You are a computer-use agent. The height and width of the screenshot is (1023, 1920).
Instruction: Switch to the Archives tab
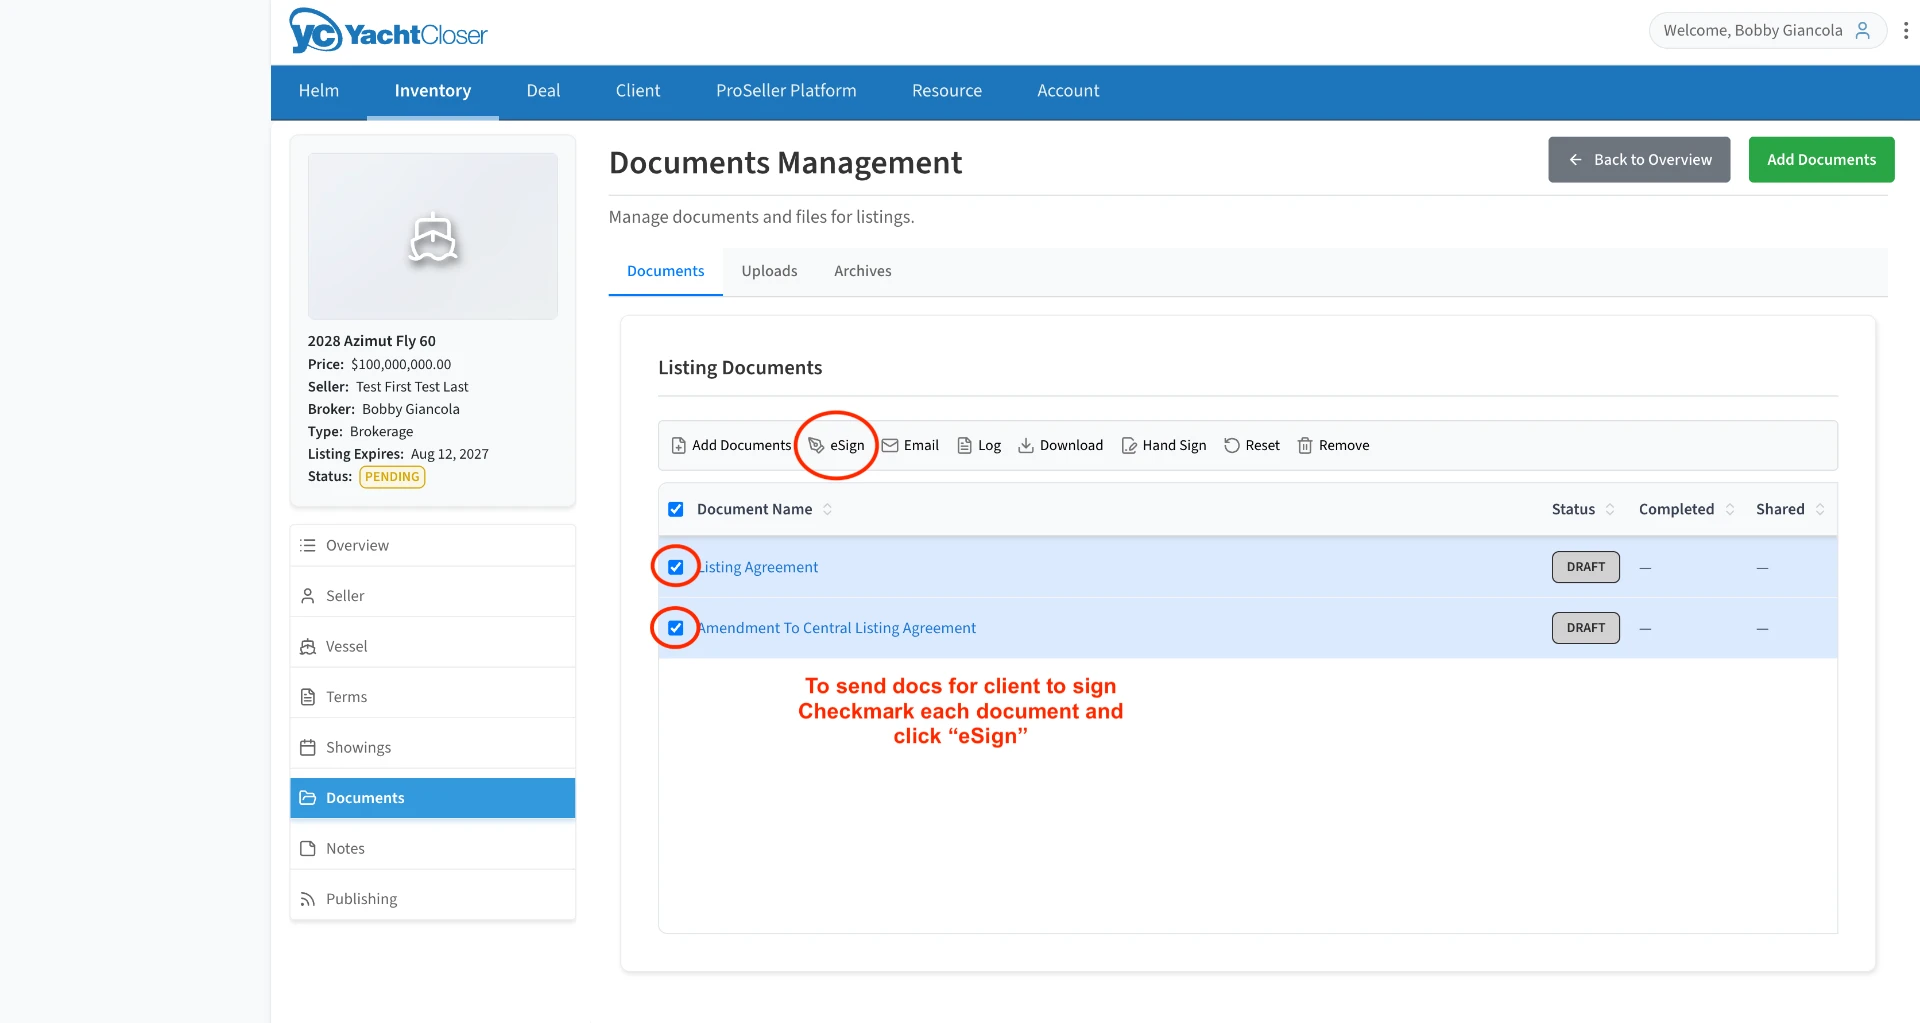coord(863,271)
